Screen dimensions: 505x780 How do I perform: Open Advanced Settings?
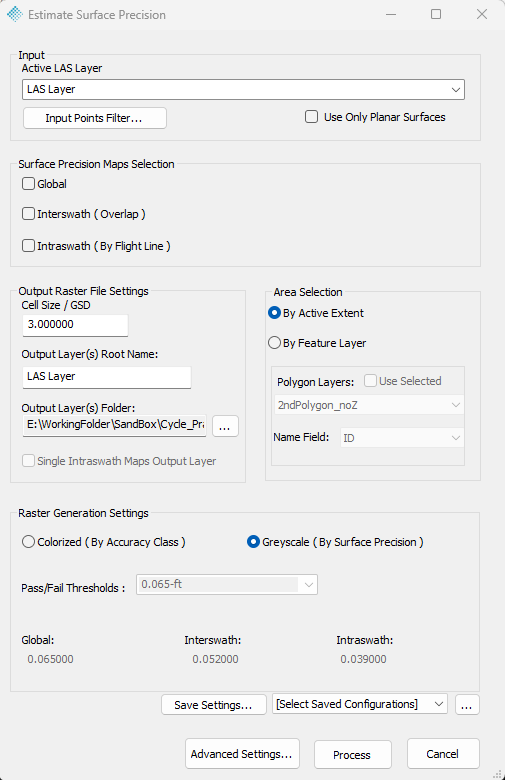pos(242,754)
